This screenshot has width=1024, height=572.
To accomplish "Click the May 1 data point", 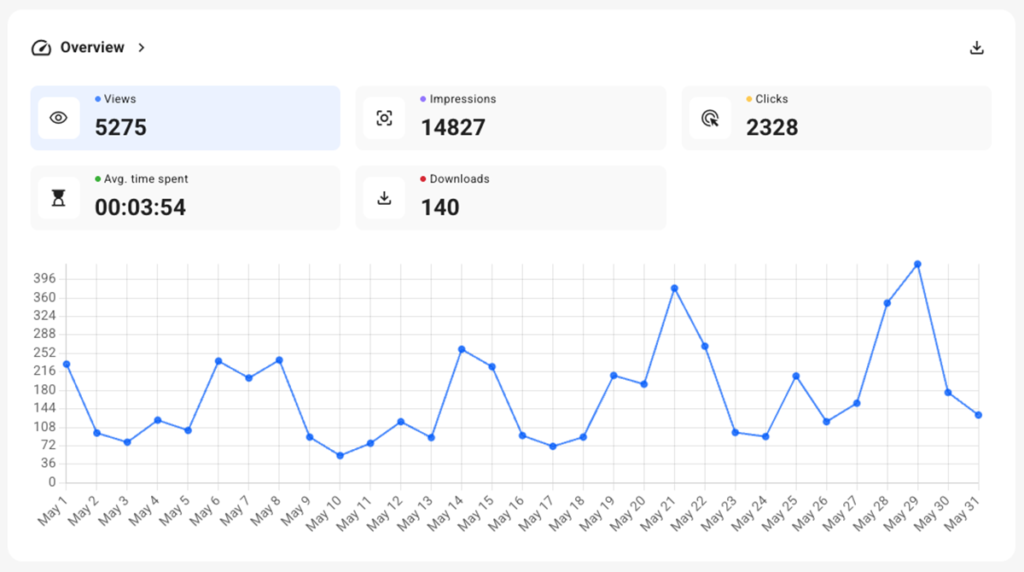I will click(x=67, y=364).
